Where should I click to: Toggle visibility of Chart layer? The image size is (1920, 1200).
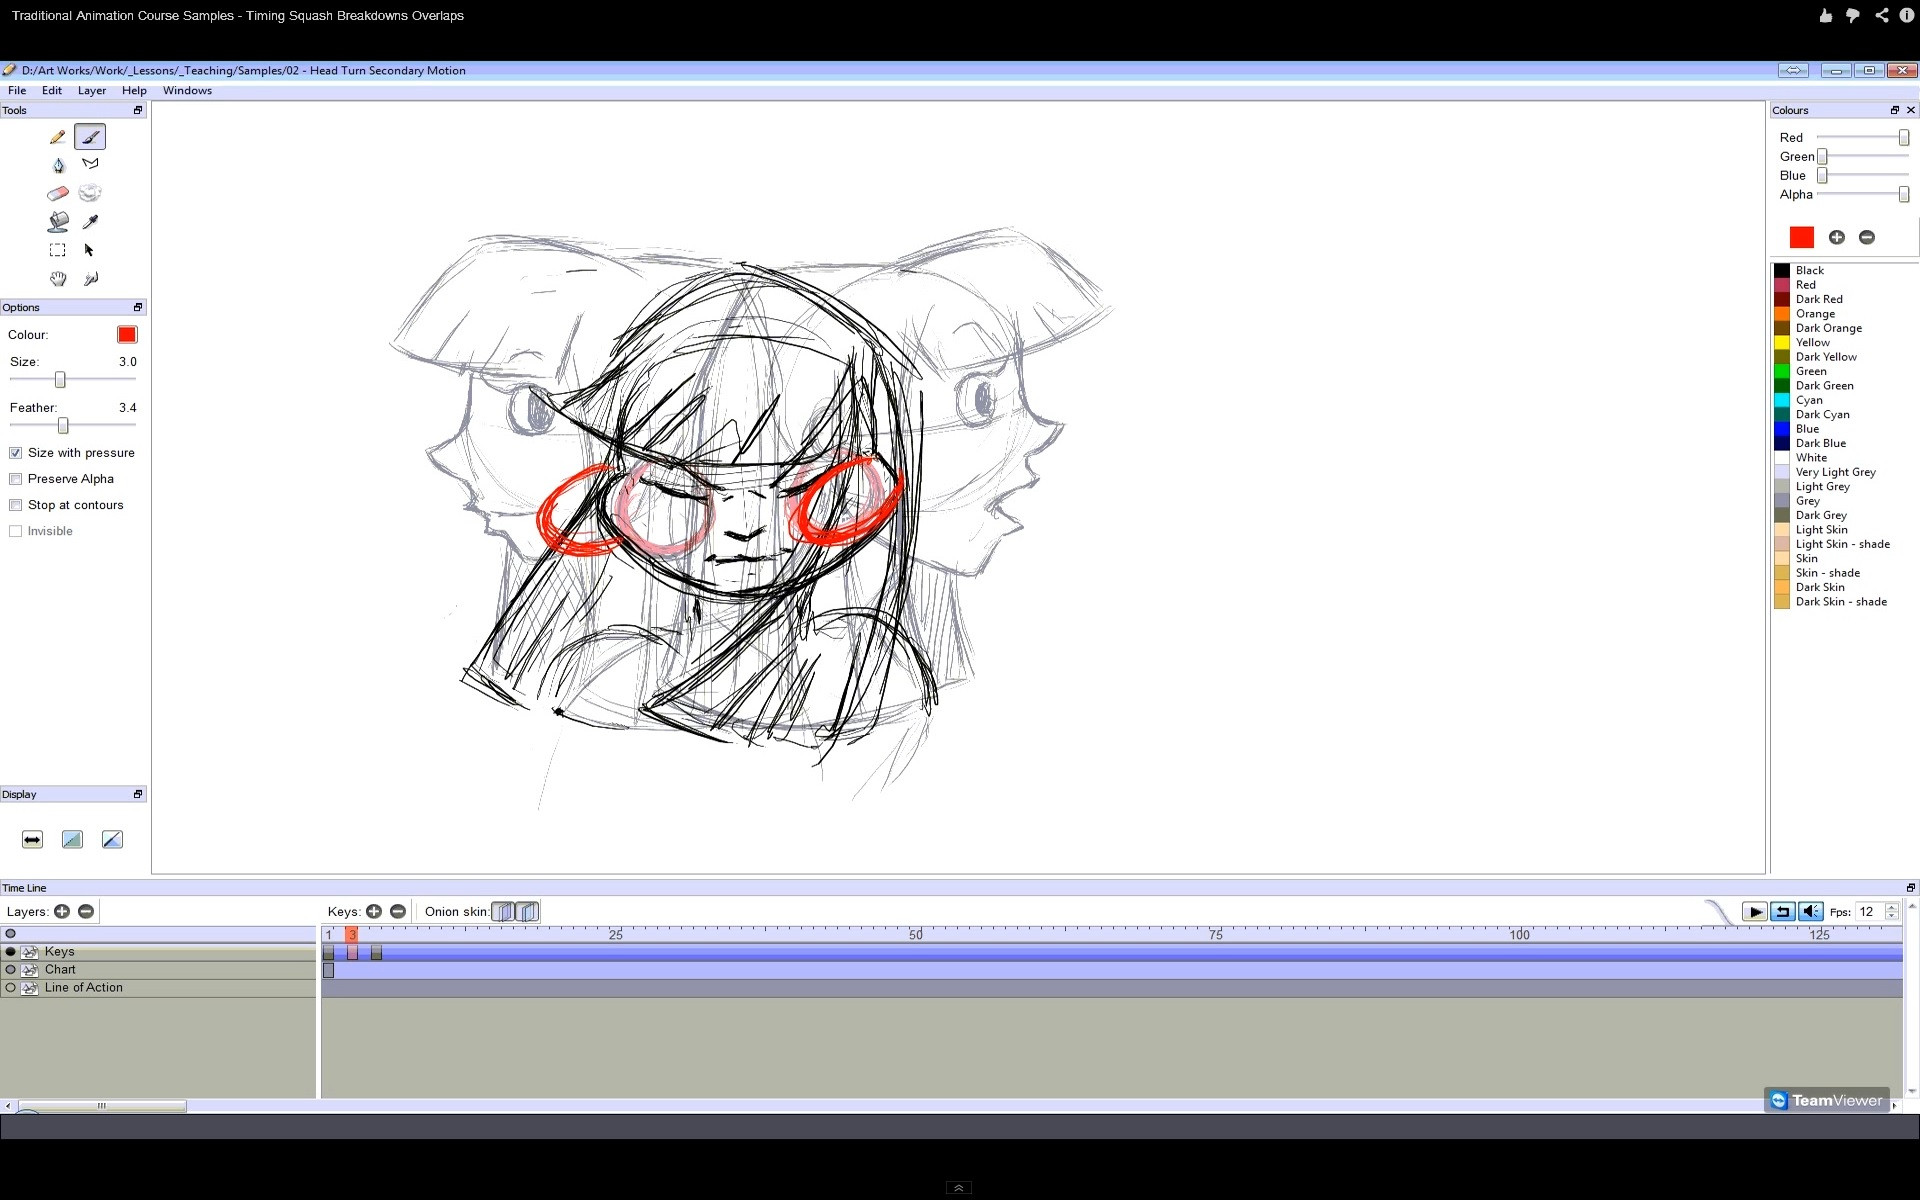coord(11,970)
